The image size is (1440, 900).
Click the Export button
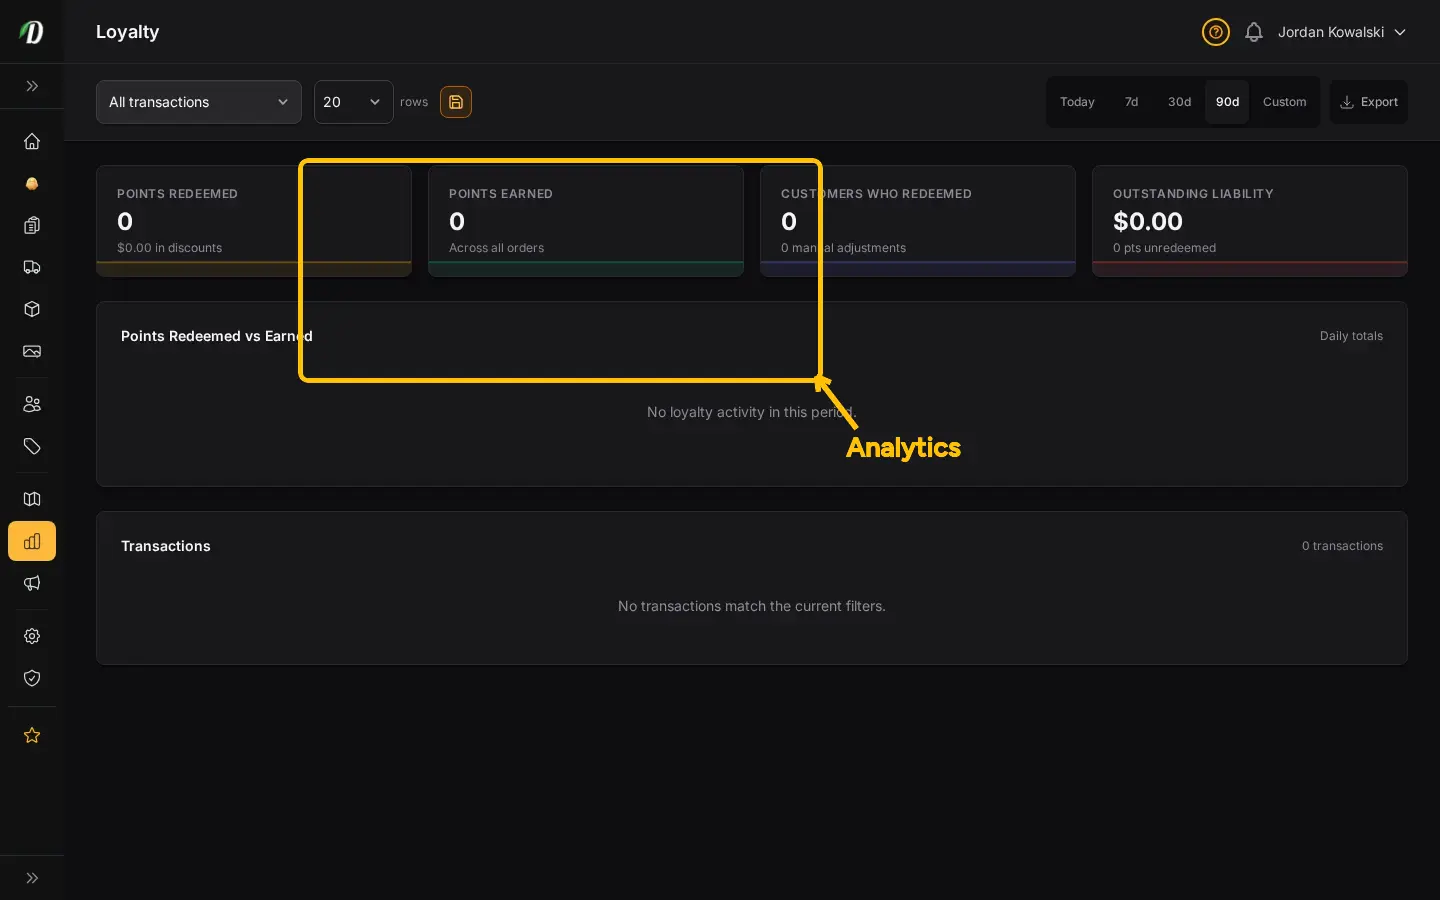click(x=1369, y=102)
